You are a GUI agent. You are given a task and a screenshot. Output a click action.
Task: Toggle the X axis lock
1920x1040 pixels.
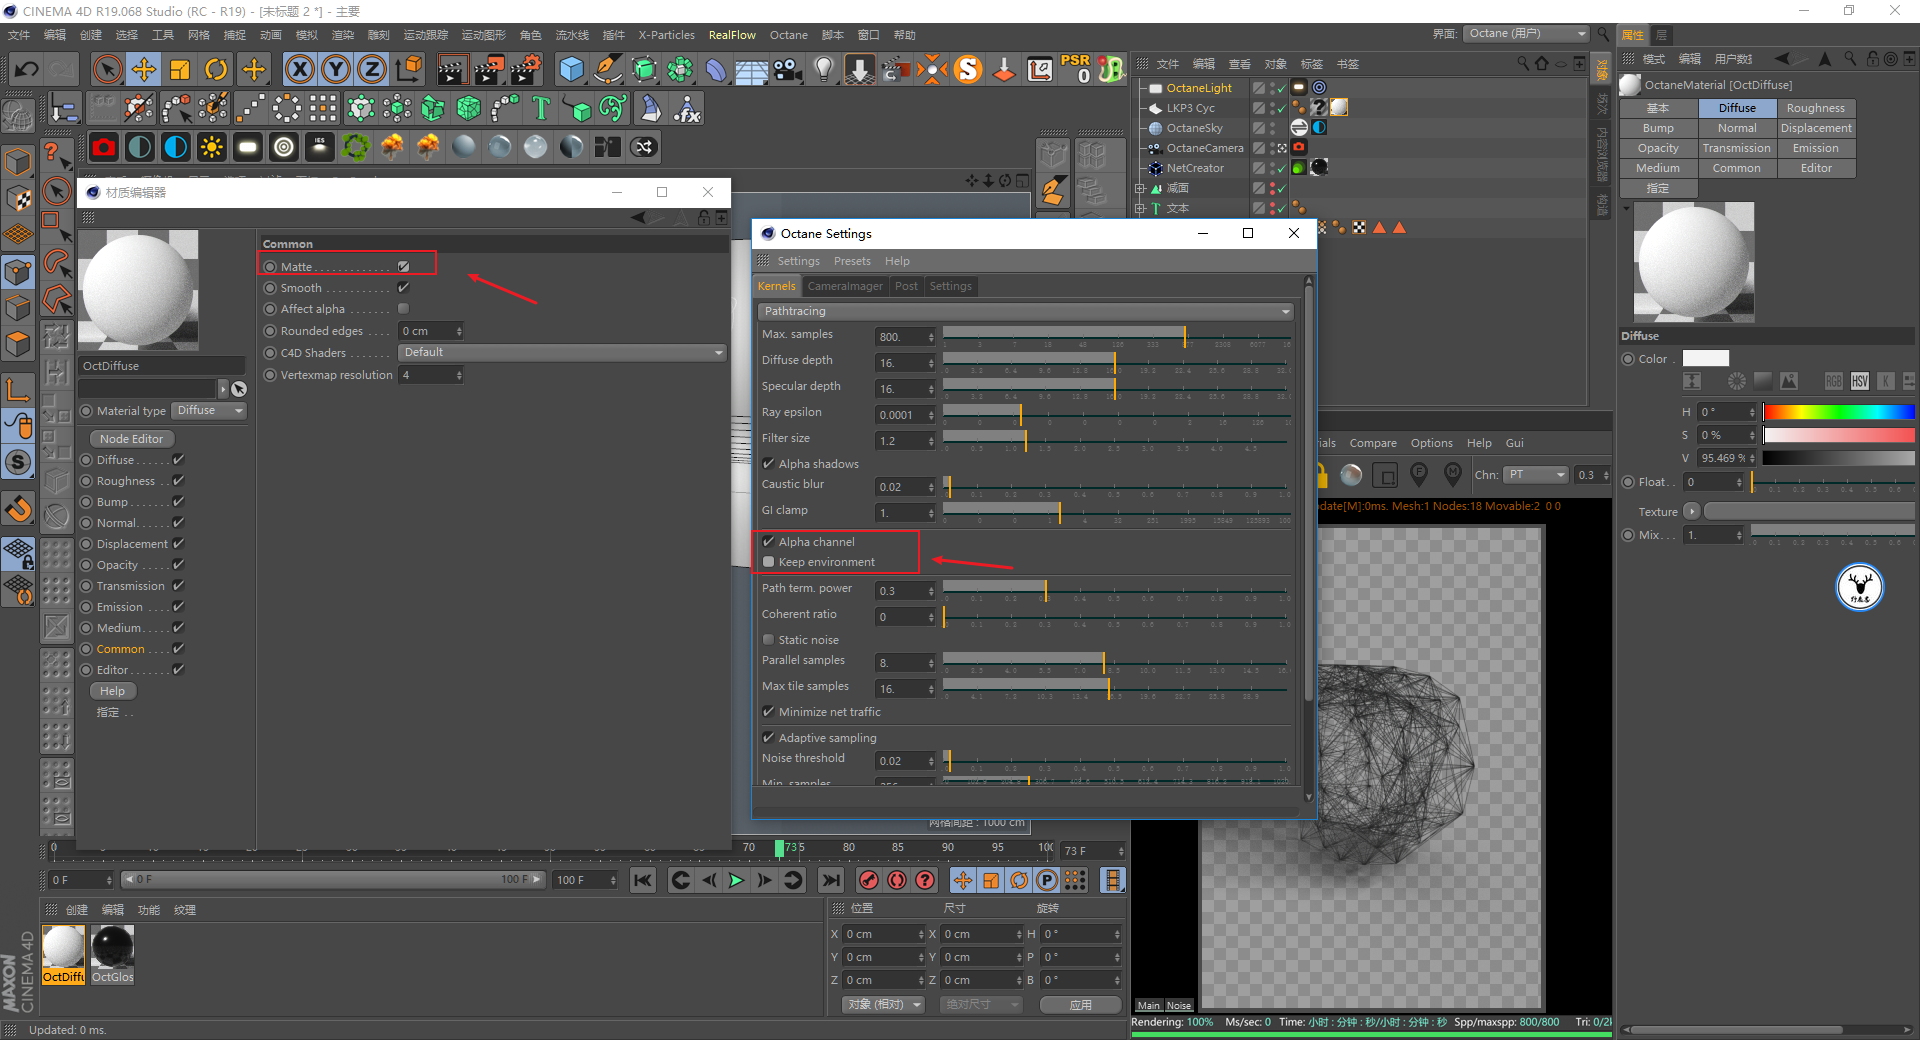click(x=299, y=69)
